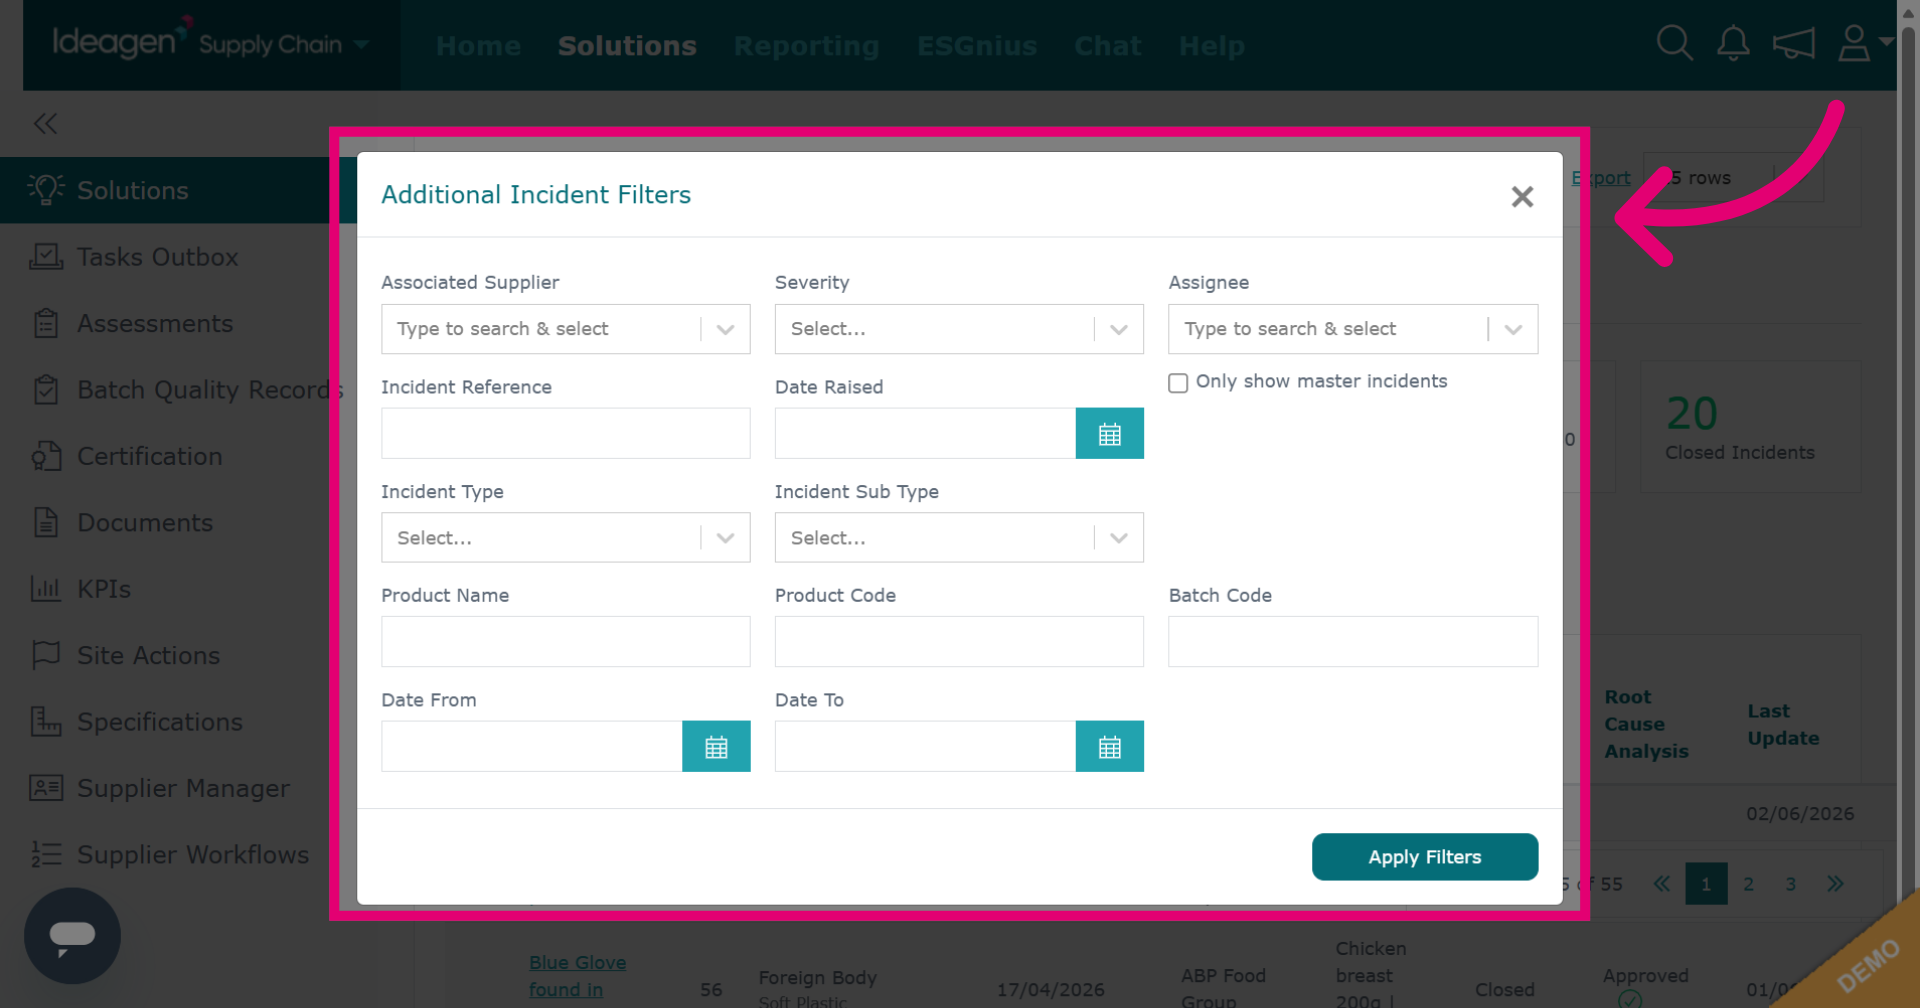1920x1008 pixels.
Task: Open Specifications in sidebar
Action: click(160, 722)
